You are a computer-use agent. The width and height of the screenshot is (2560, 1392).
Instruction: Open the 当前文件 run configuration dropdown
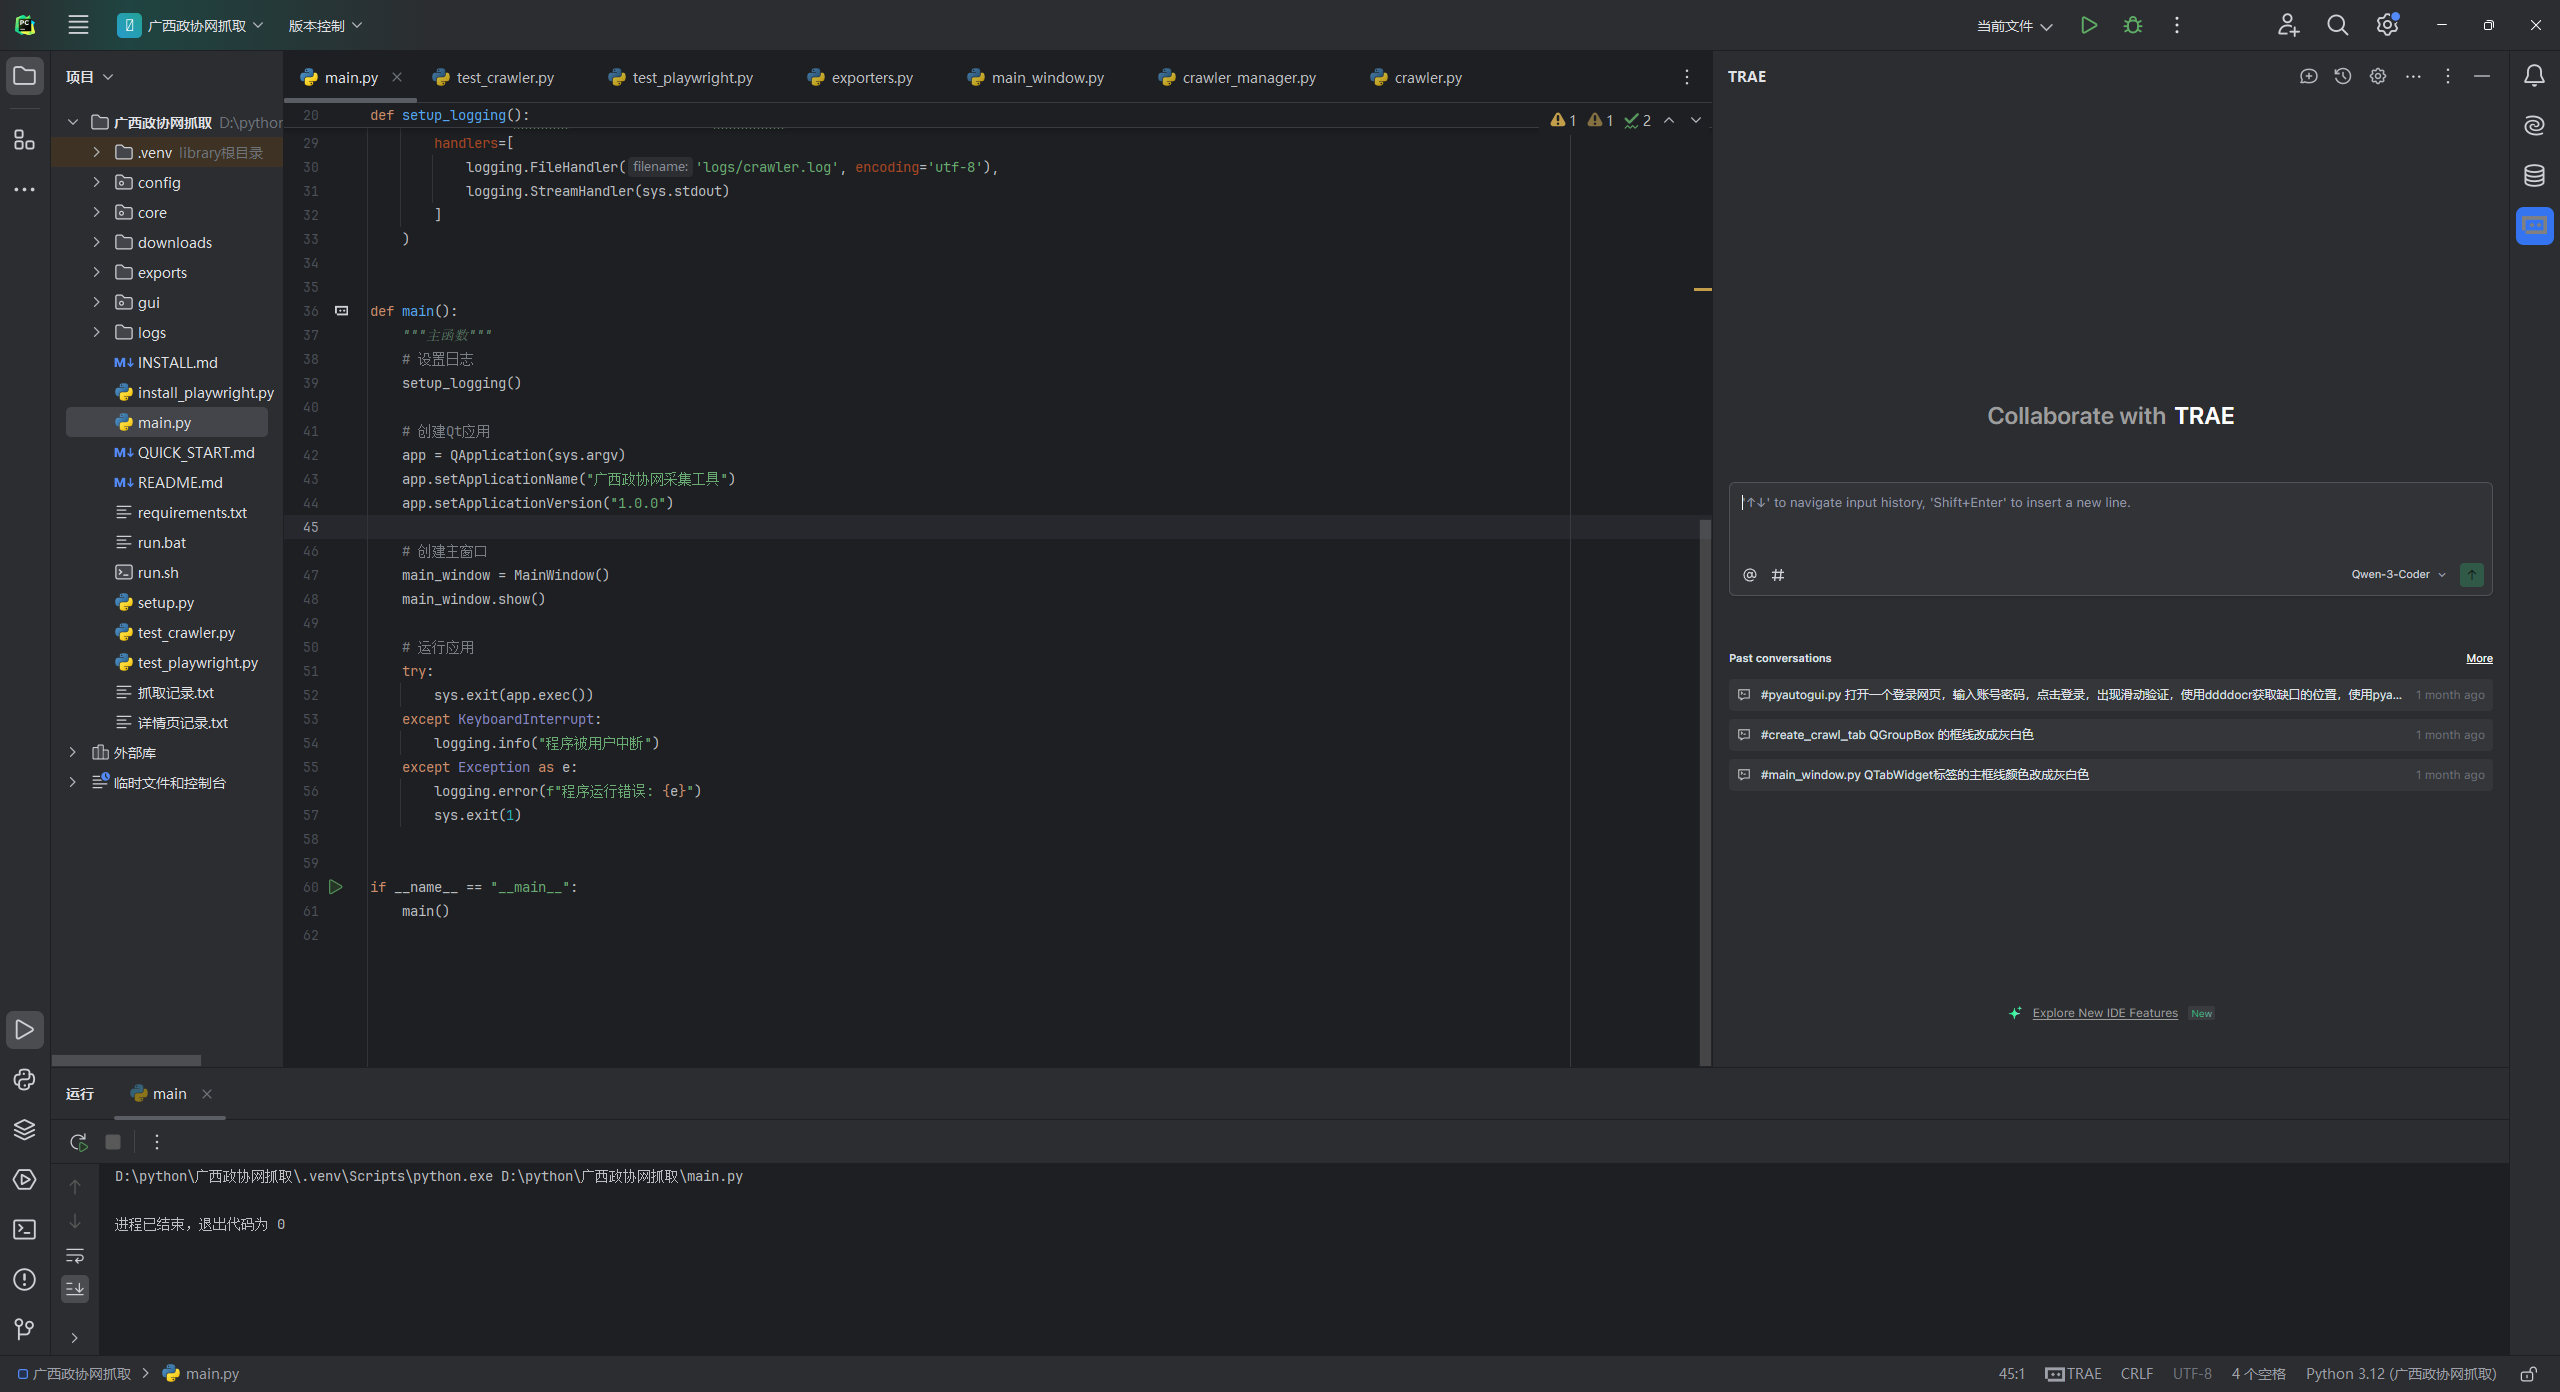pos(2012,25)
